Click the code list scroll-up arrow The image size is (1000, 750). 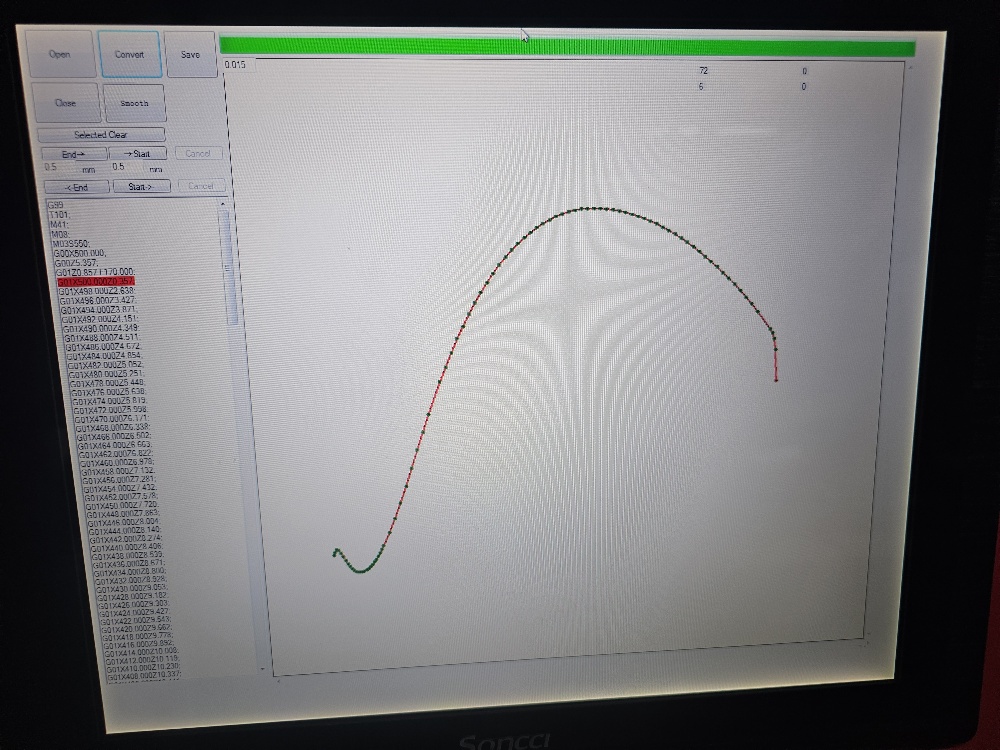(x=223, y=204)
